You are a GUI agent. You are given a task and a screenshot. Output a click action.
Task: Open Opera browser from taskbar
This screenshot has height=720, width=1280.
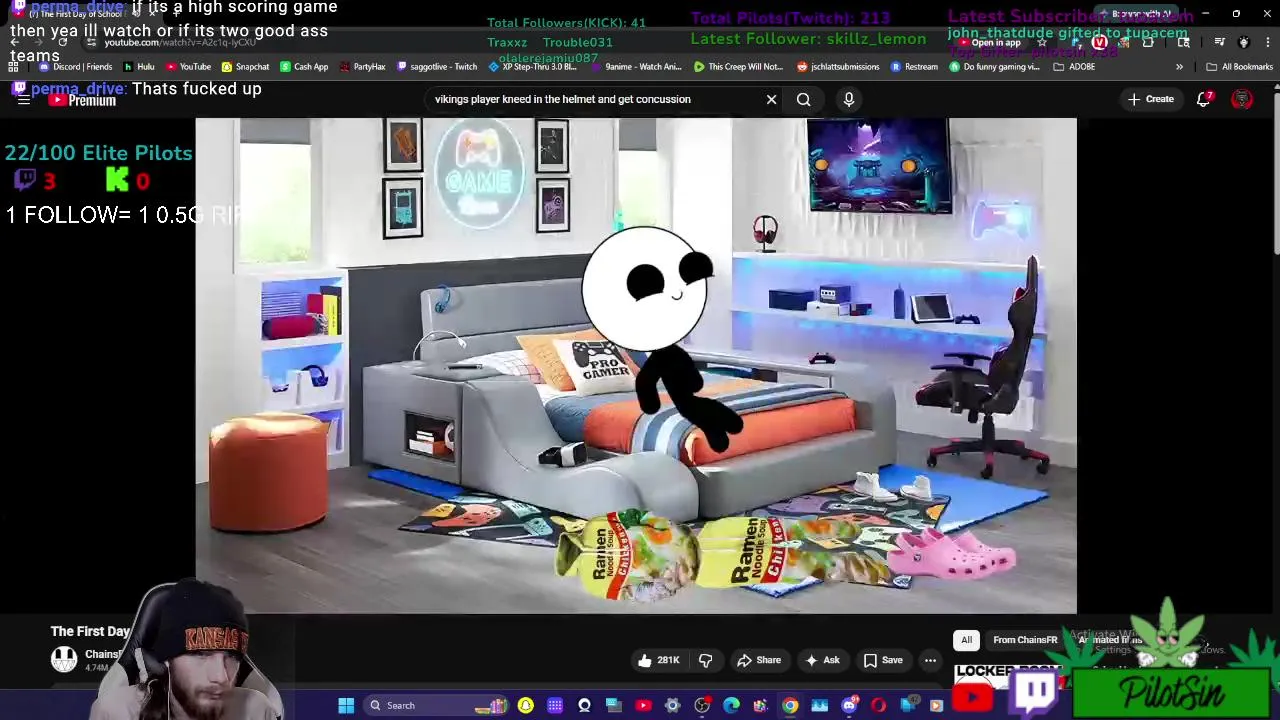click(x=878, y=706)
